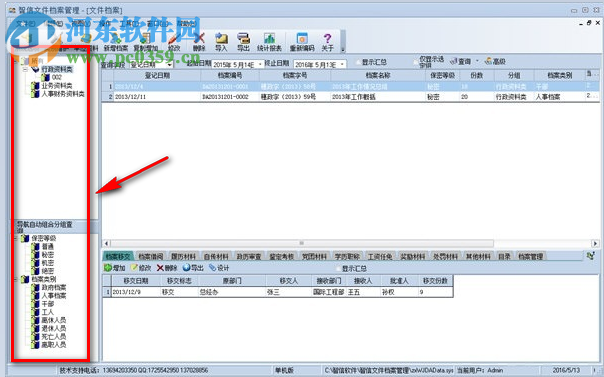Select the 普通 secrecy level node
This screenshot has height=377, width=604.
(48, 246)
